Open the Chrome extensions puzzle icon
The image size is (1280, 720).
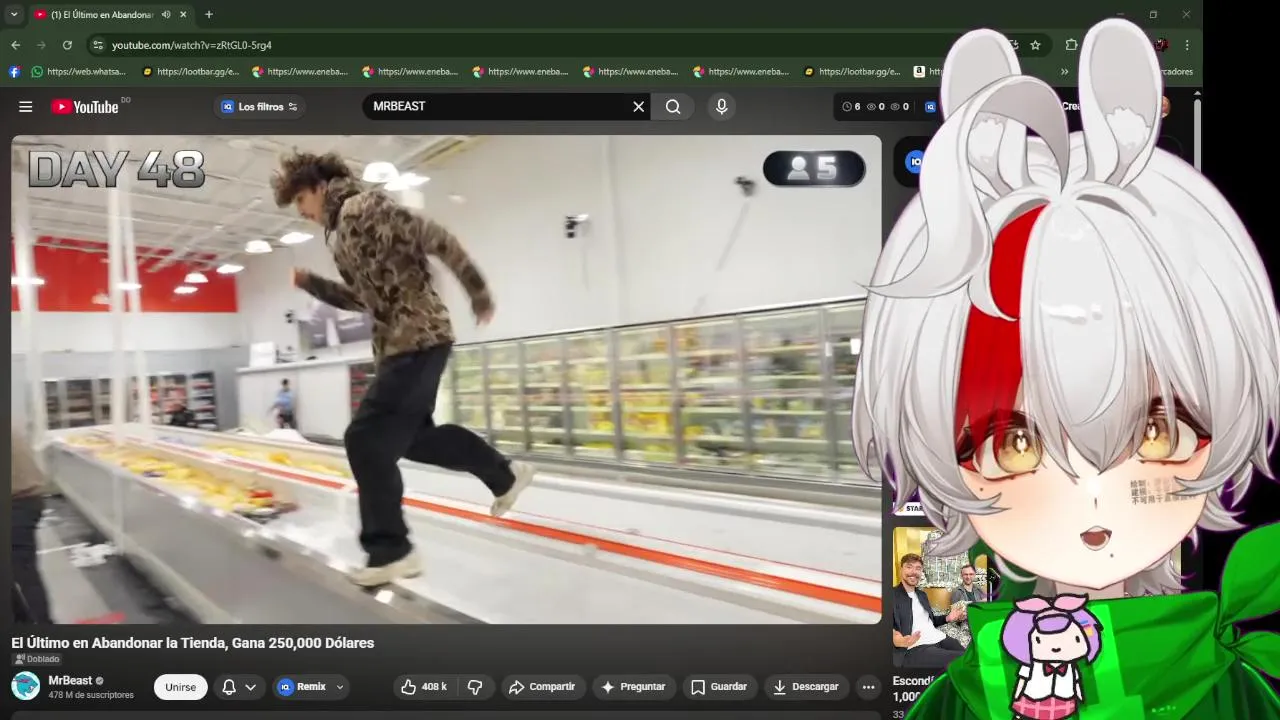pos(1071,45)
